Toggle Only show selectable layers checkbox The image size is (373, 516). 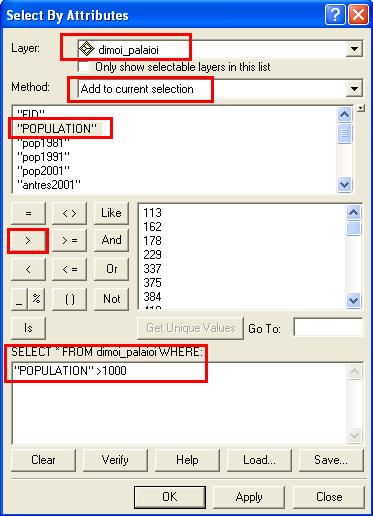pos(84,67)
